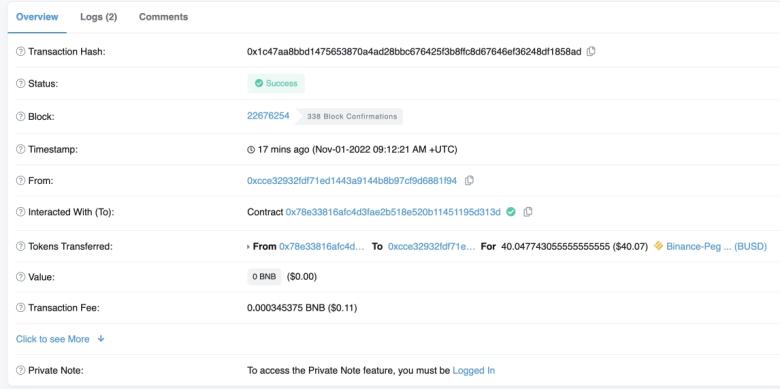Click the verified contract green checkmark
This screenshot has width=780, height=389.
pyautogui.click(x=510, y=212)
